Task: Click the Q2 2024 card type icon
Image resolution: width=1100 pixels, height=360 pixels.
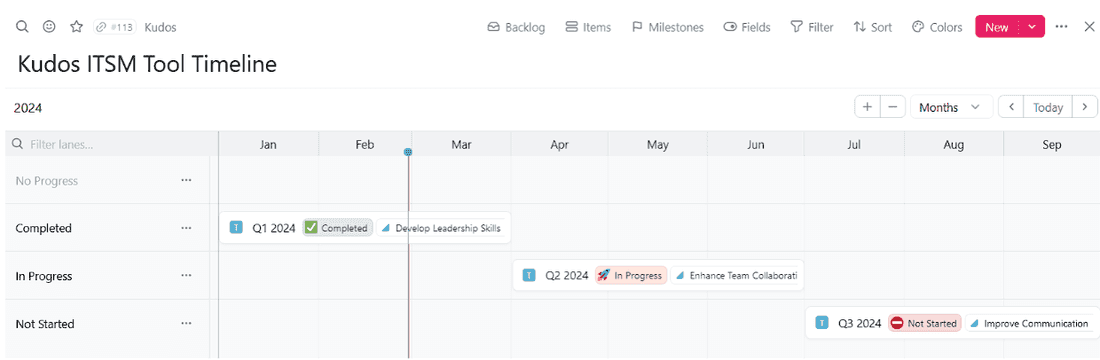Action: click(x=529, y=275)
